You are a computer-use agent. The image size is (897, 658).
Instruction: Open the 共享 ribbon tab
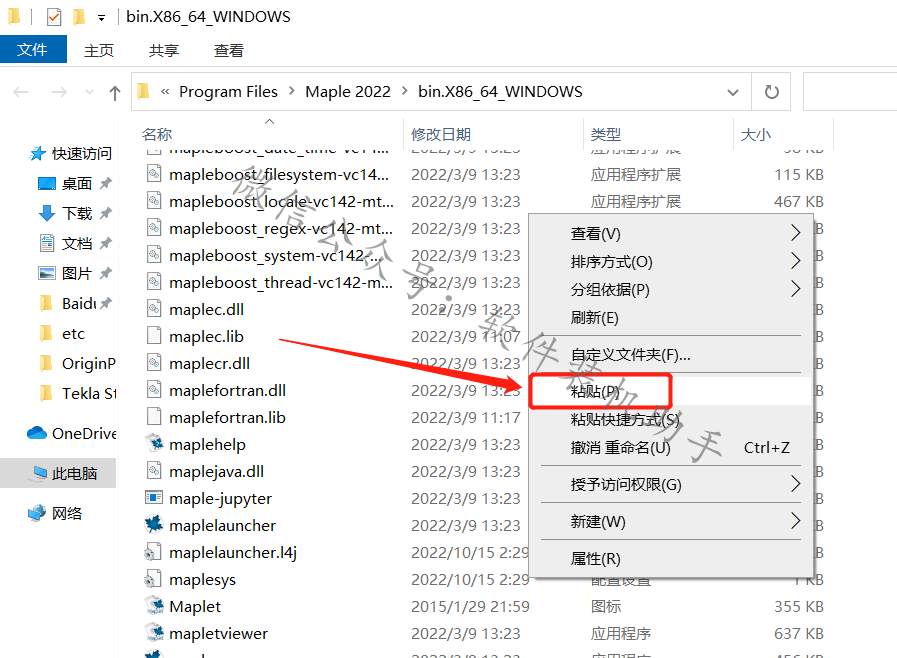pos(164,50)
